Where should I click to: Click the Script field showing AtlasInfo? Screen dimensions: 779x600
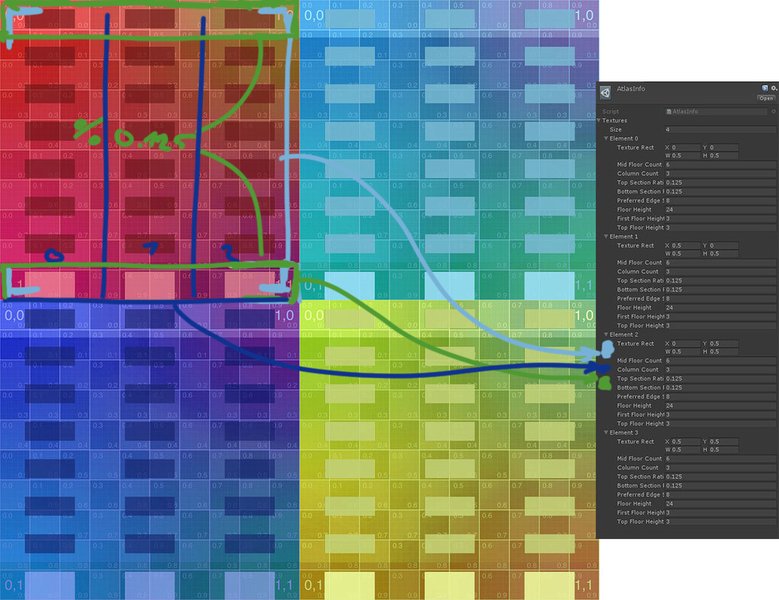(718, 112)
